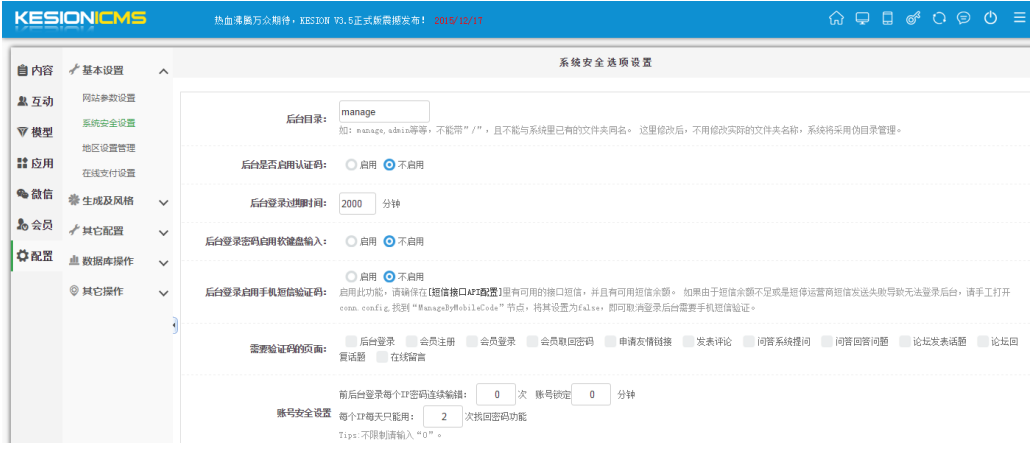Enable 后台是否启用认证码 with the 启用 radio
The height and width of the screenshot is (451, 1031).
(351, 164)
